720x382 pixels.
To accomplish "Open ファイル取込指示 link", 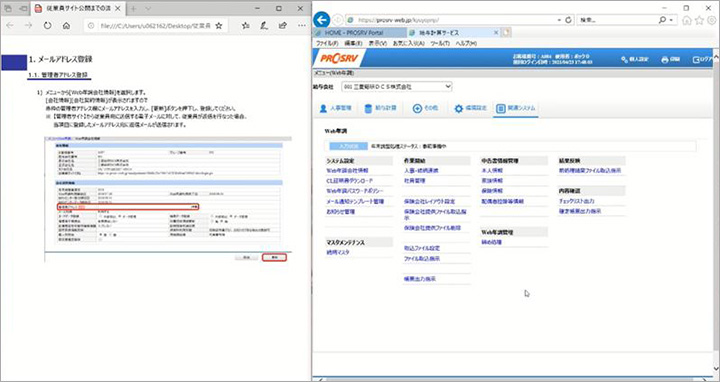I will click(x=422, y=258).
